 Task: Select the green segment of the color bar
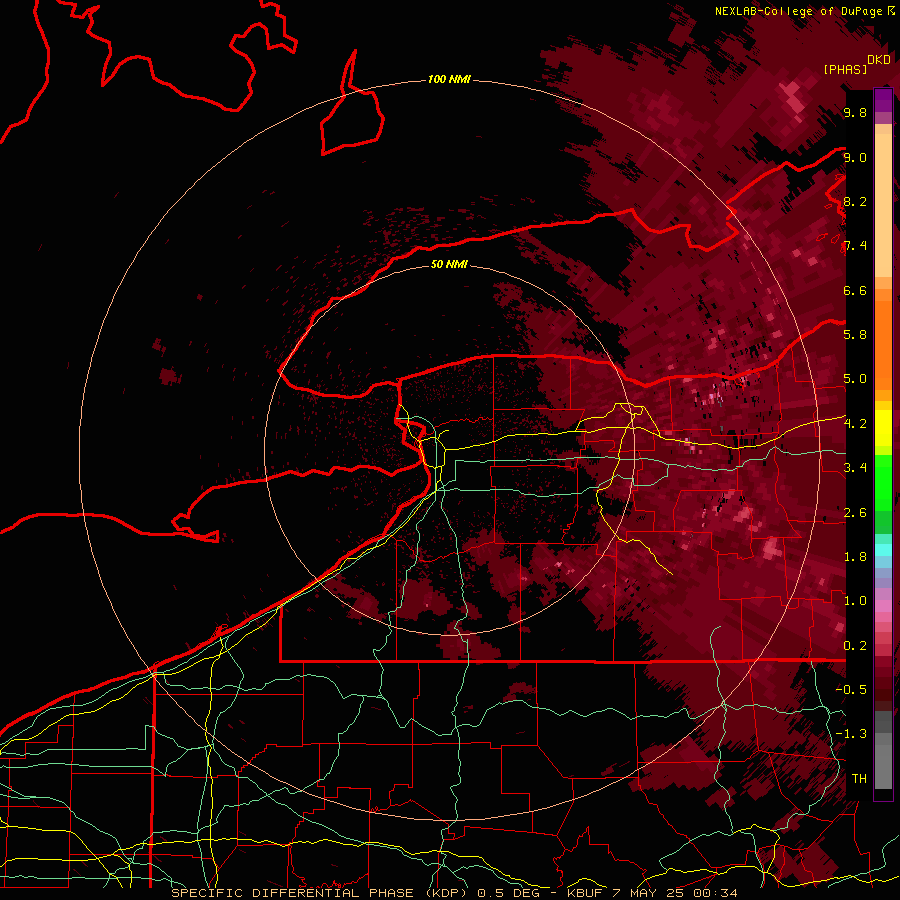click(x=883, y=494)
